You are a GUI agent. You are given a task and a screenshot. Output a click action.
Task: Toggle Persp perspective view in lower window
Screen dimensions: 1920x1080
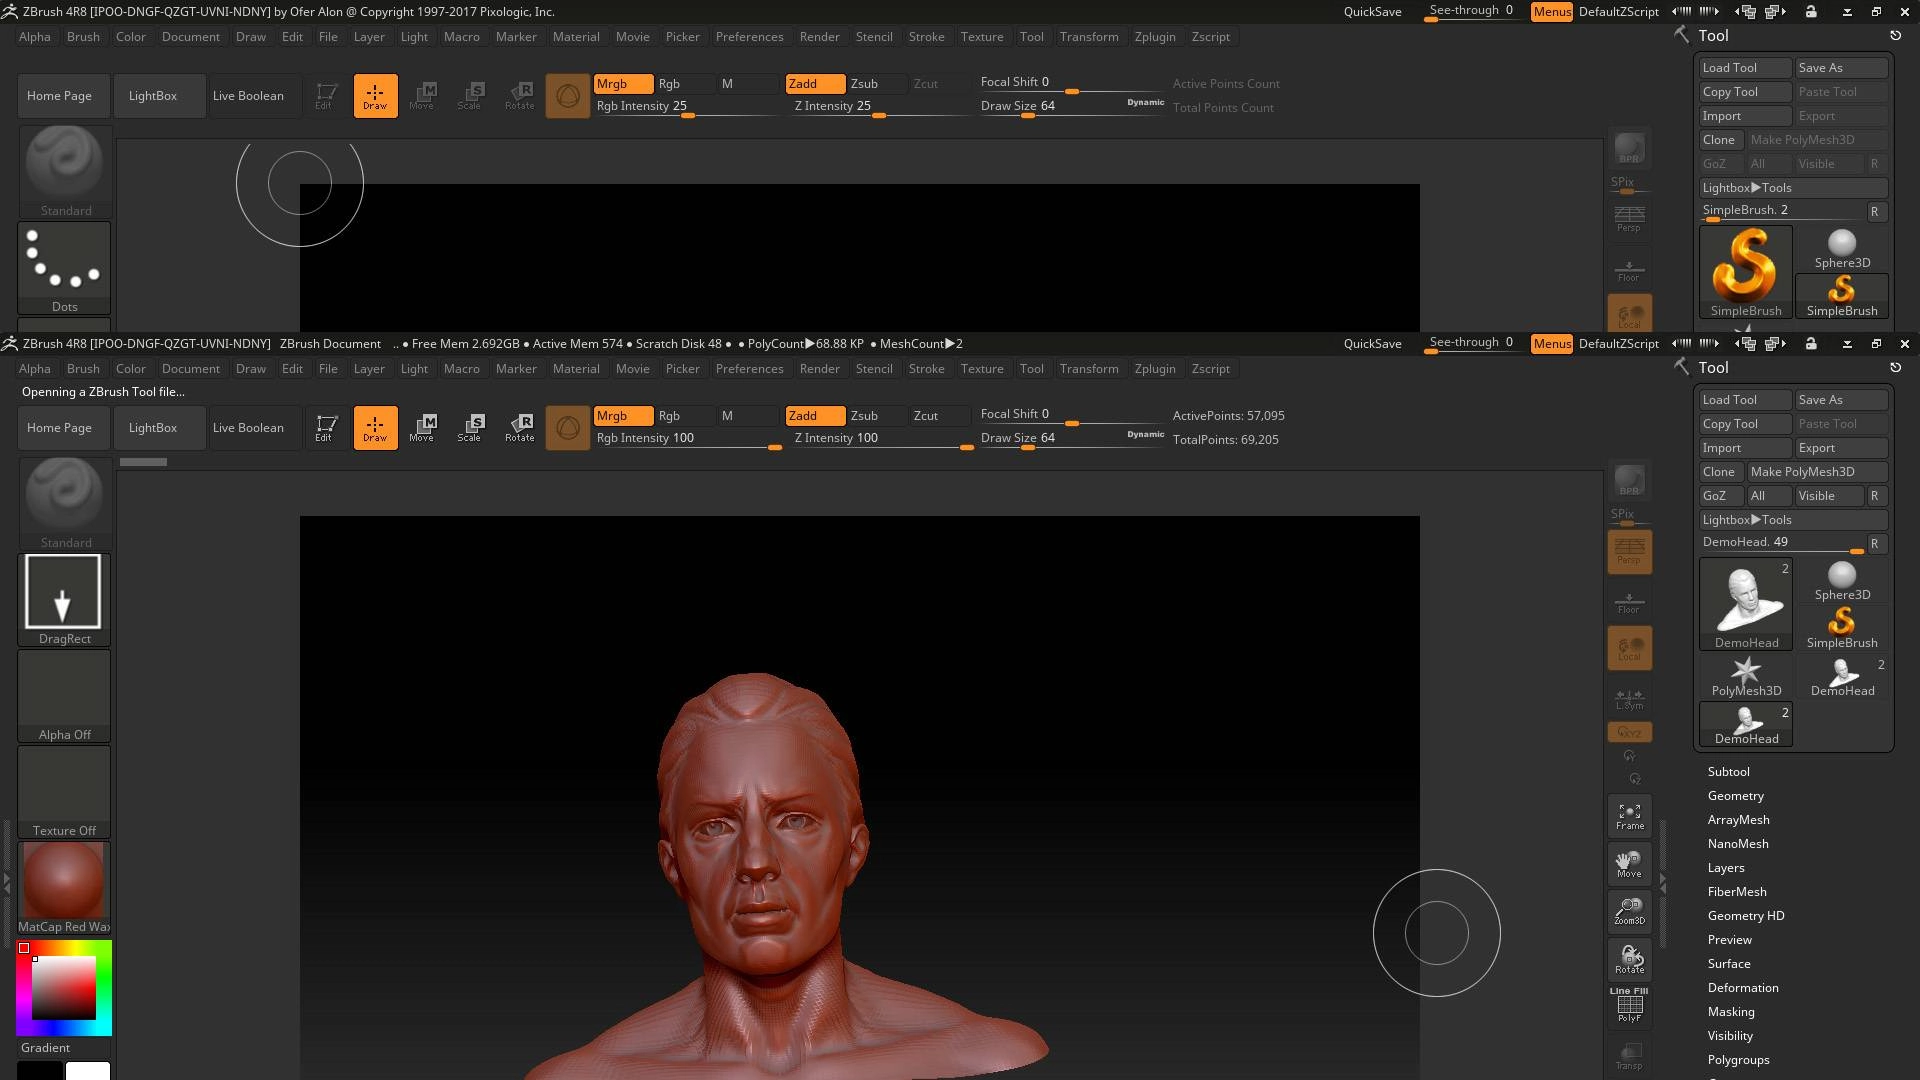pyautogui.click(x=1629, y=551)
